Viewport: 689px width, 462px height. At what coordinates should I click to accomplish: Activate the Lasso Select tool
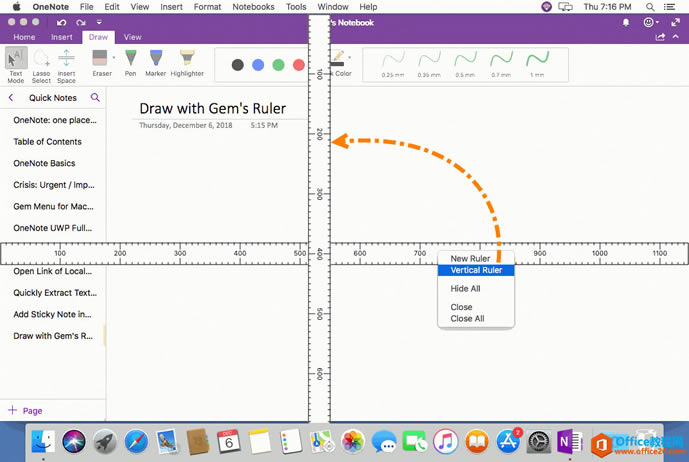coord(41,62)
